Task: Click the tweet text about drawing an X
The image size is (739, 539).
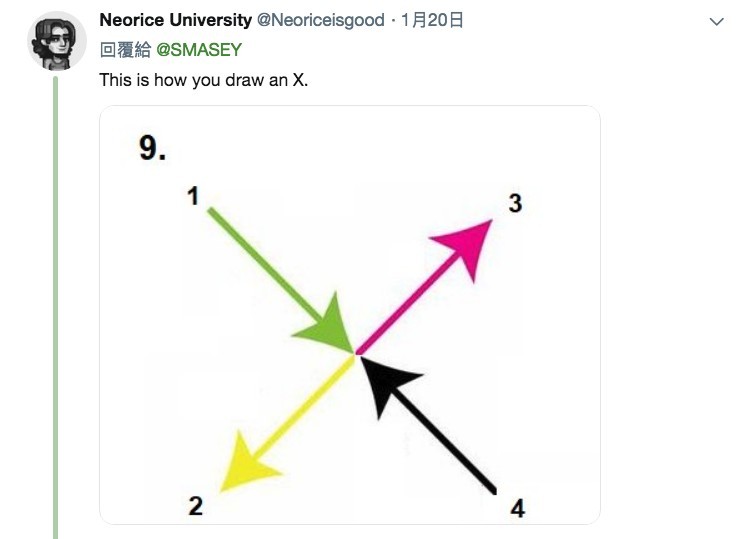Action: [204, 79]
